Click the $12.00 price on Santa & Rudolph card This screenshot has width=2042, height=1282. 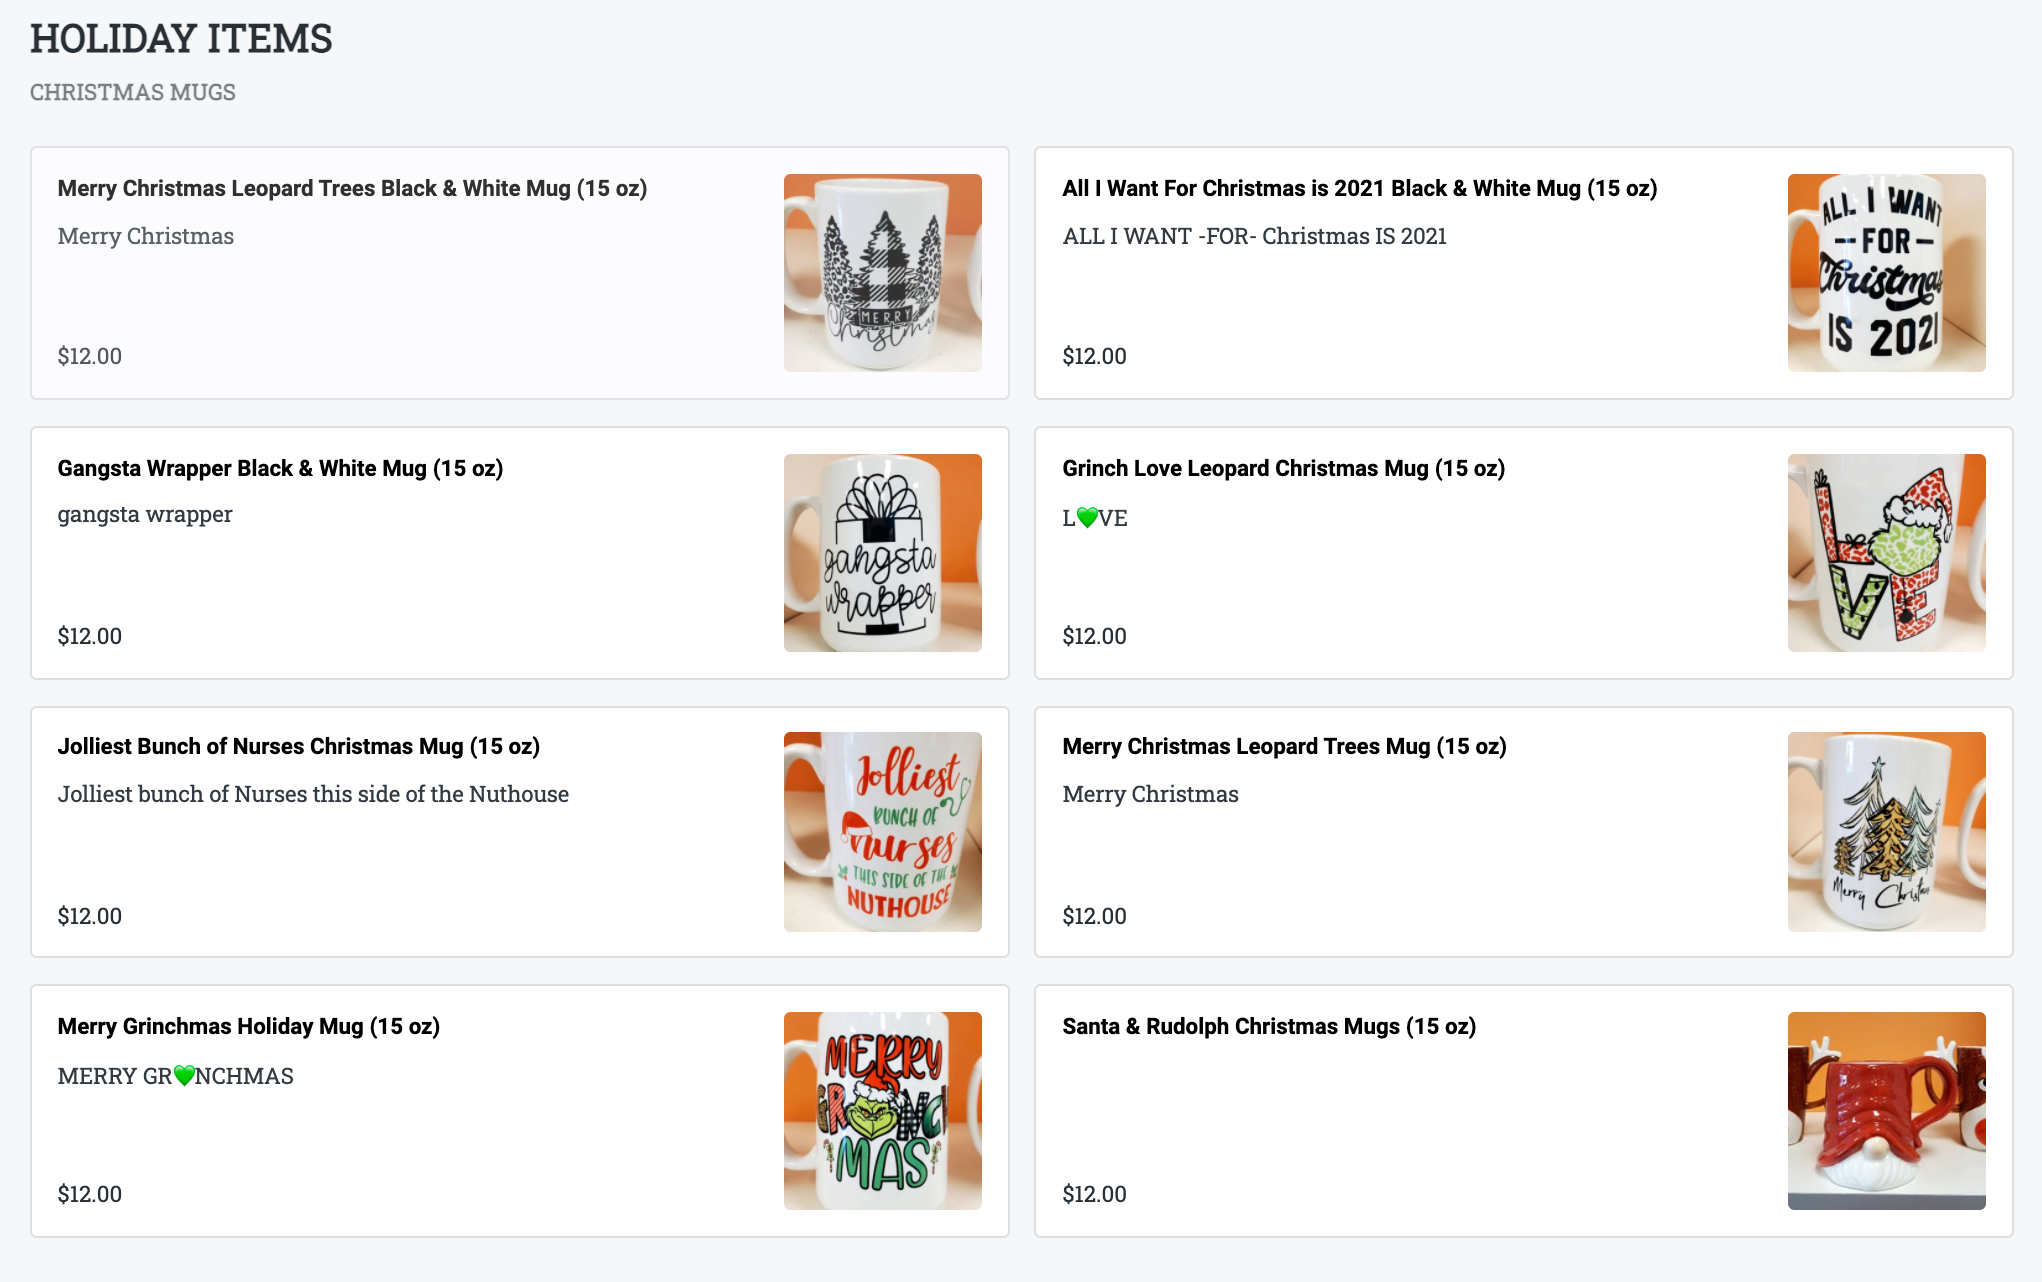(1094, 1194)
